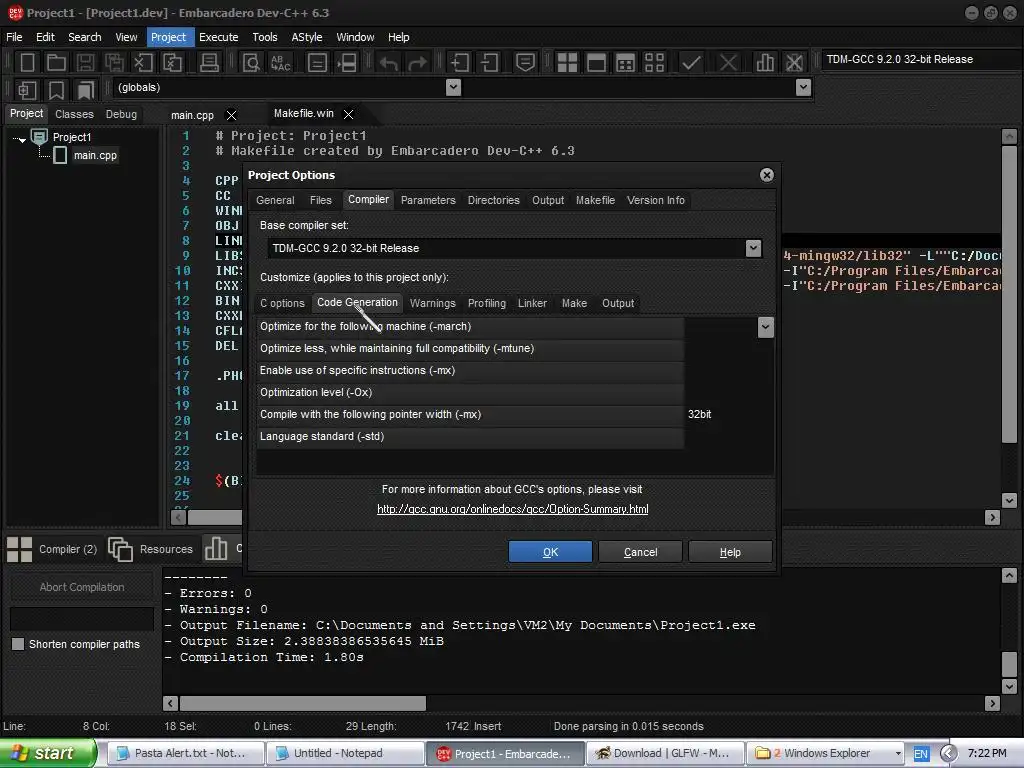Click Cancel in the Project Options dialog

click(641, 552)
